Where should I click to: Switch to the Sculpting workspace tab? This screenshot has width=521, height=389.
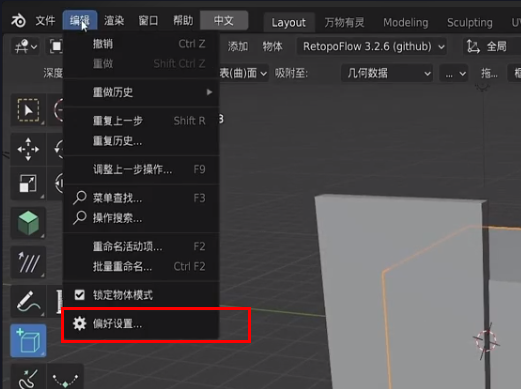(x=470, y=22)
